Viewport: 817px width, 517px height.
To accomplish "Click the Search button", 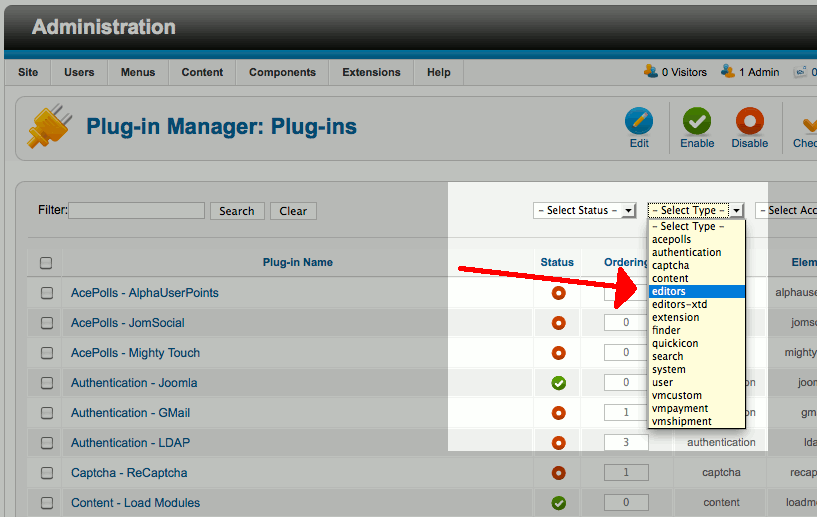I will [237, 211].
